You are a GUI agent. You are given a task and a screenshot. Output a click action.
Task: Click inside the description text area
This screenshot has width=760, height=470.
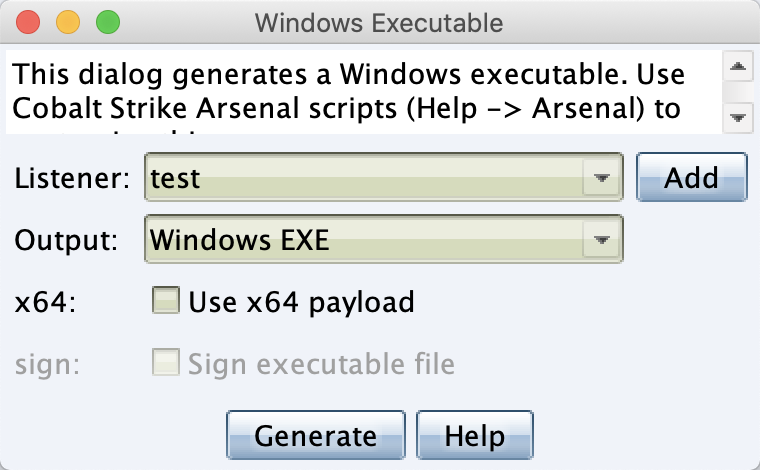point(360,91)
